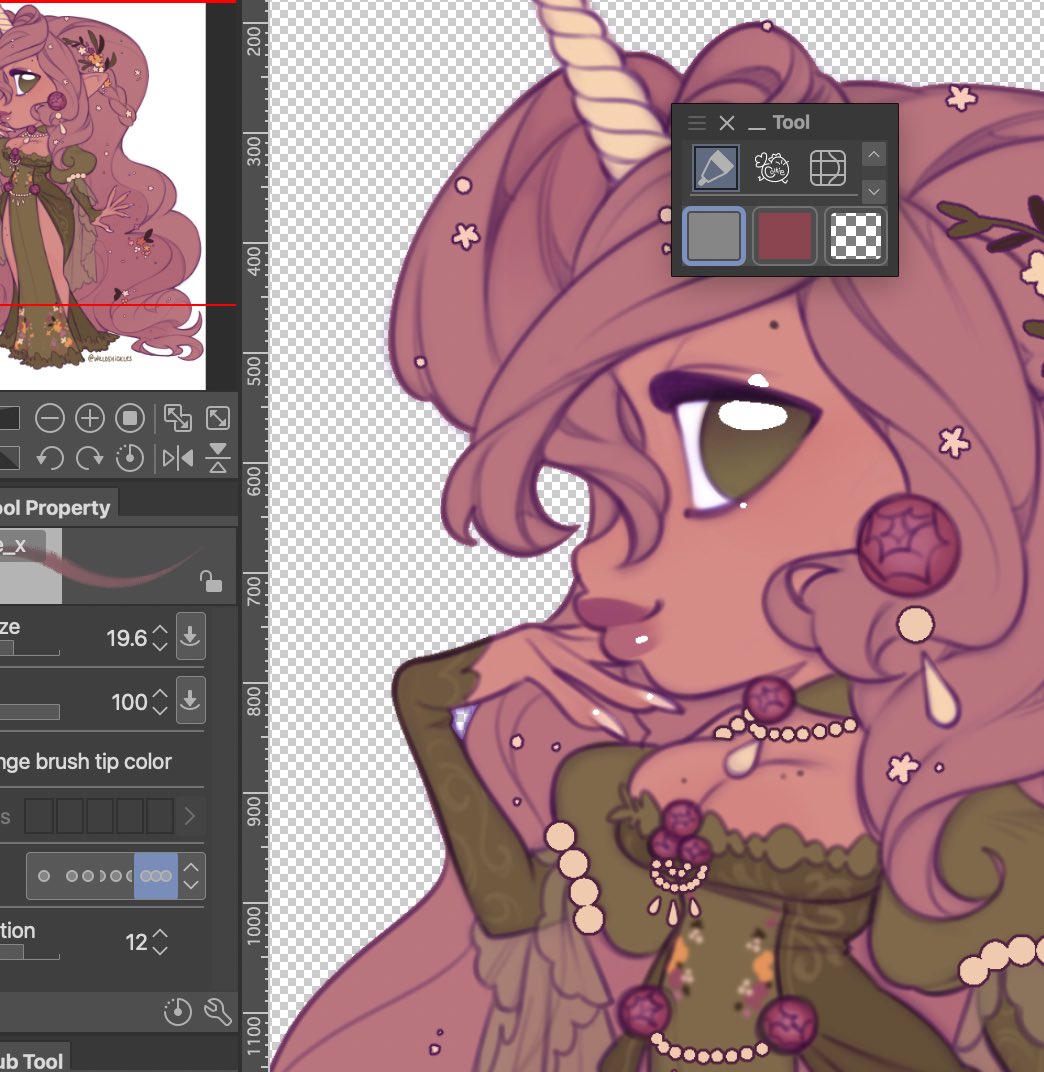Rotate the canvas left in Navigator

pos(50,458)
